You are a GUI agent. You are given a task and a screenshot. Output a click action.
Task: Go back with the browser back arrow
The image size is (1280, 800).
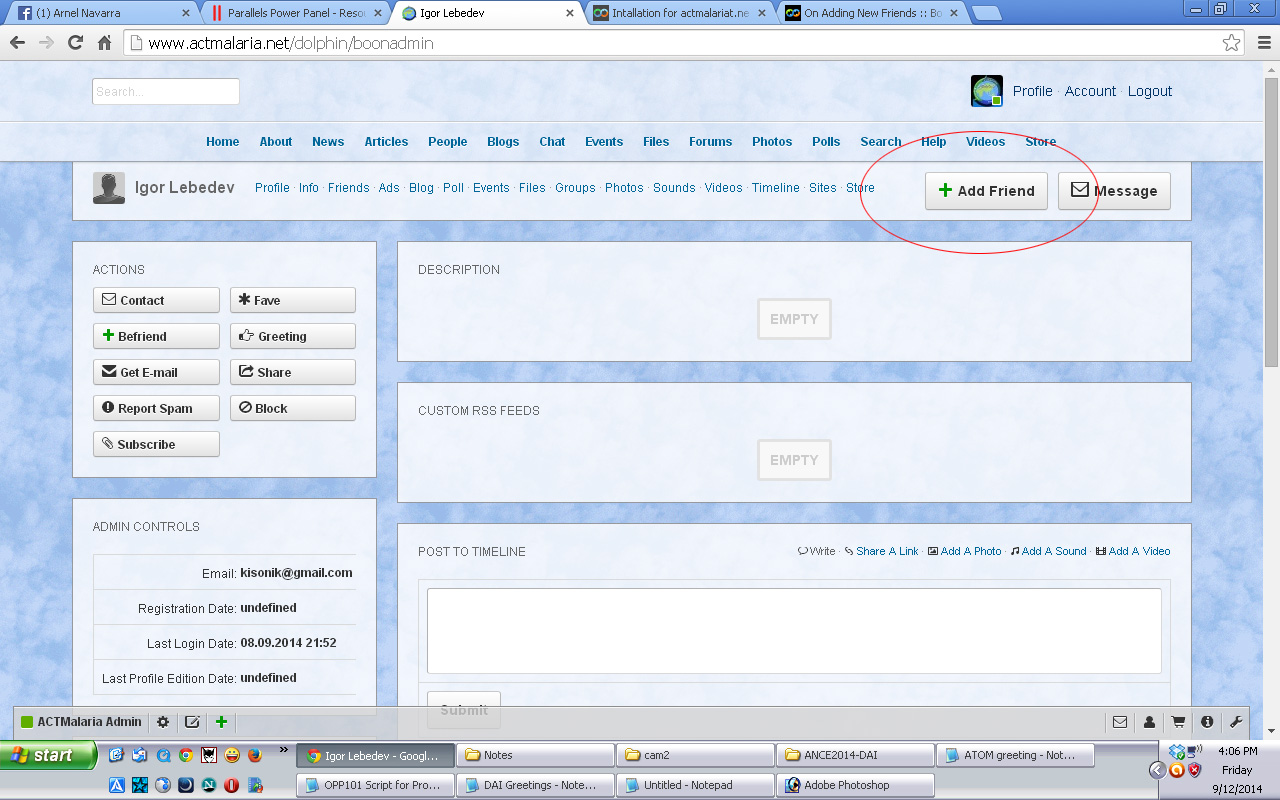click(x=18, y=43)
